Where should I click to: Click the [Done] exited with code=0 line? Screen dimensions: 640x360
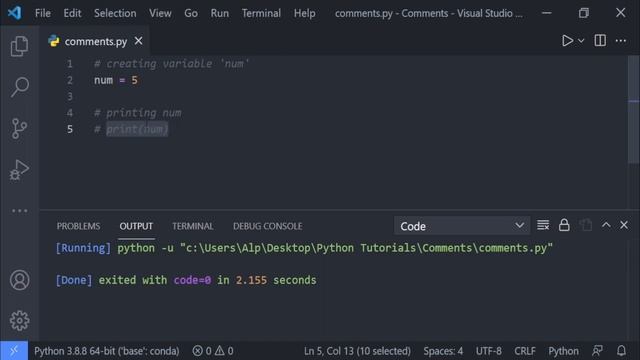point(186,280)
